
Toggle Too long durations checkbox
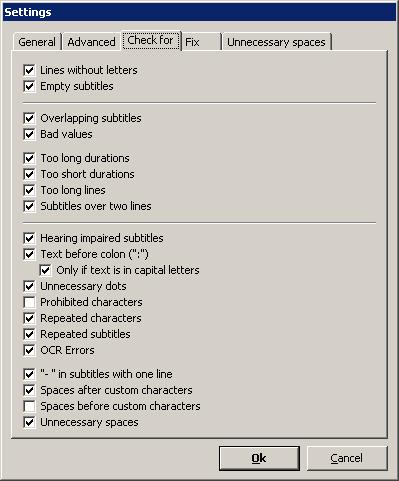29,158
